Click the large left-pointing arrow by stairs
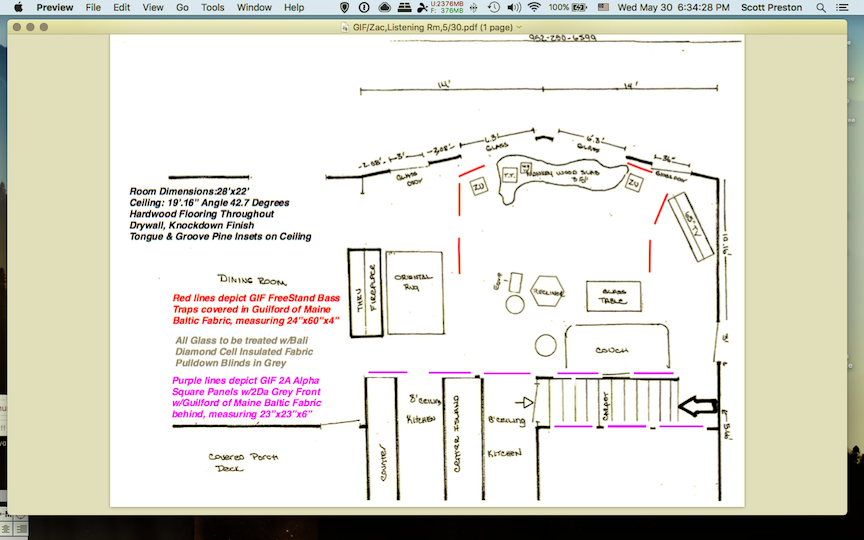This screenshot has width=864, height=540. tap(697, 406)
